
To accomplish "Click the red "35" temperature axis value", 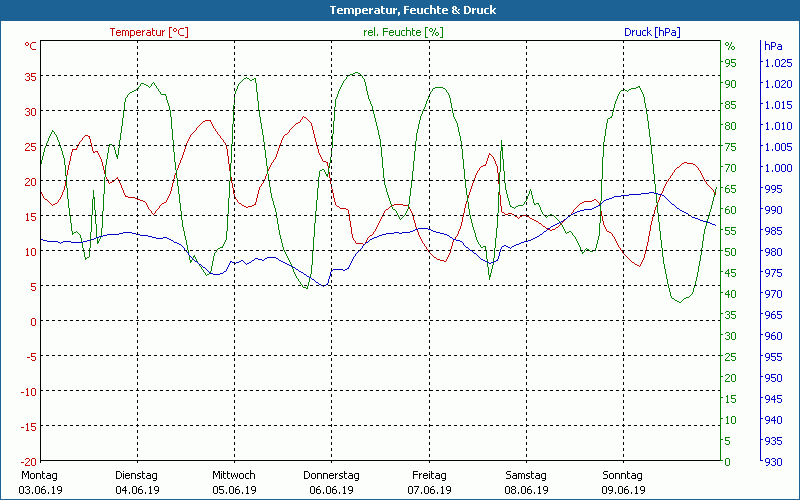I will point(31,77).
